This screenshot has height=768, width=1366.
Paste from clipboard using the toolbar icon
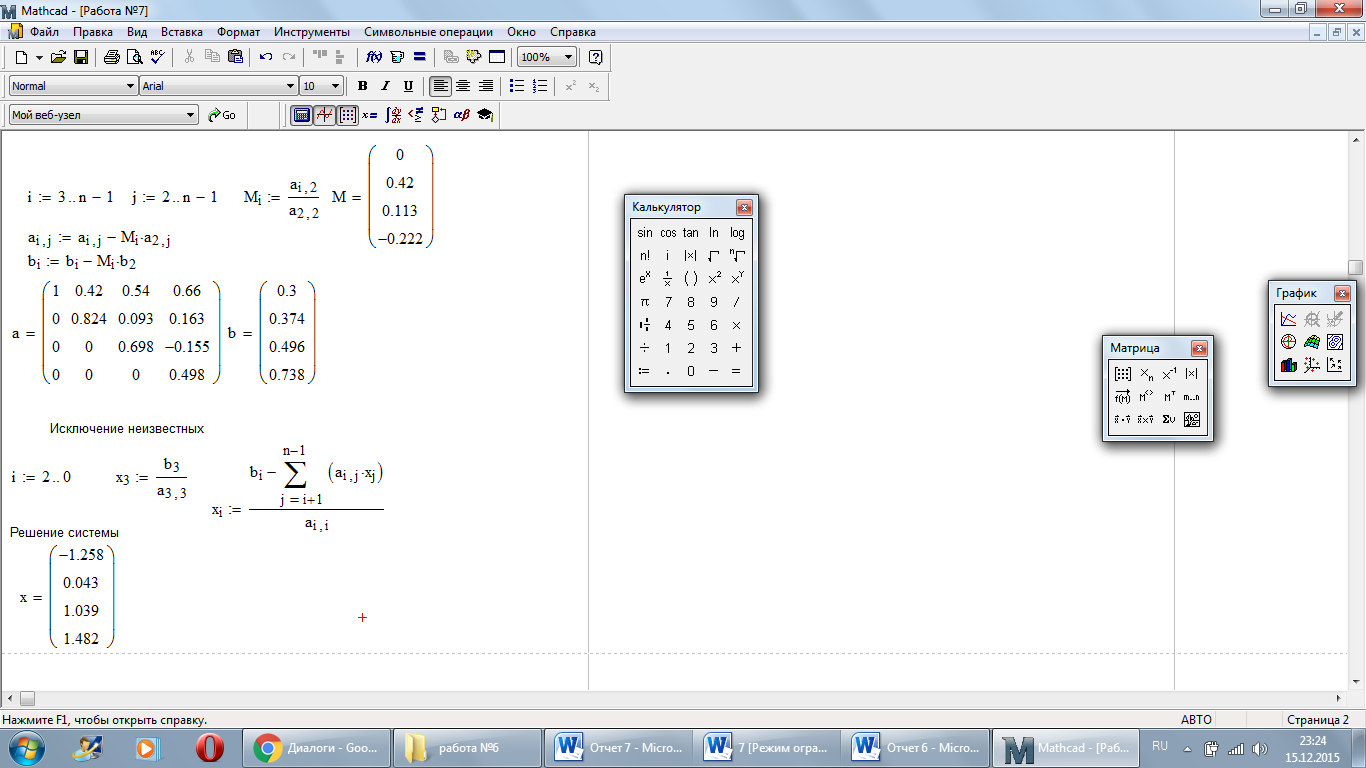click(x=235, y=57)
